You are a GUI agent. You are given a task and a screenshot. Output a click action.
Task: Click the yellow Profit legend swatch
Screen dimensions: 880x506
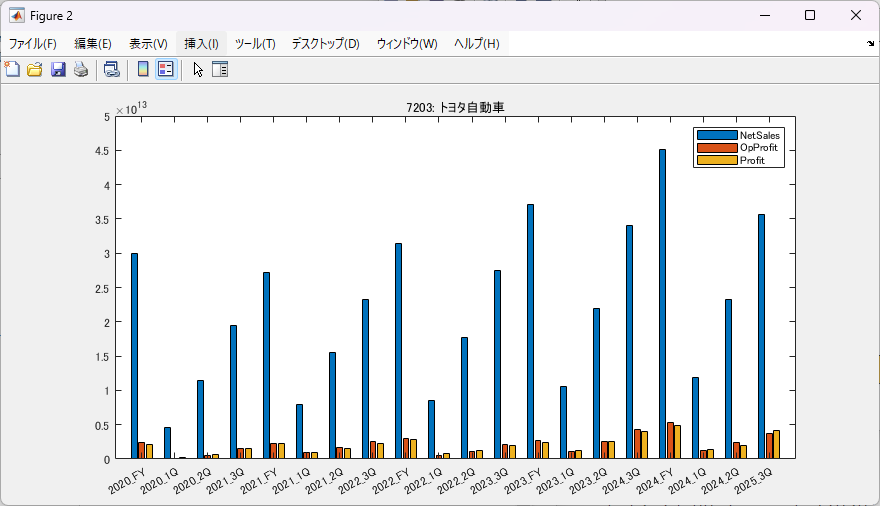717,160
